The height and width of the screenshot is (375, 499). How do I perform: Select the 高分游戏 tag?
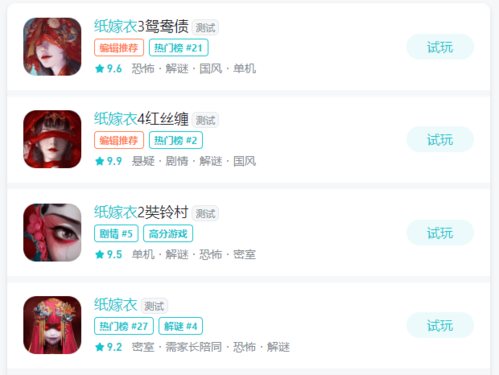[x=168, y=234]
